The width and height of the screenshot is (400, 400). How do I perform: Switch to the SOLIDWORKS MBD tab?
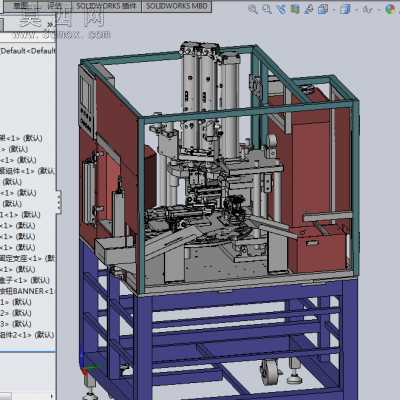[x=177, y=6]
